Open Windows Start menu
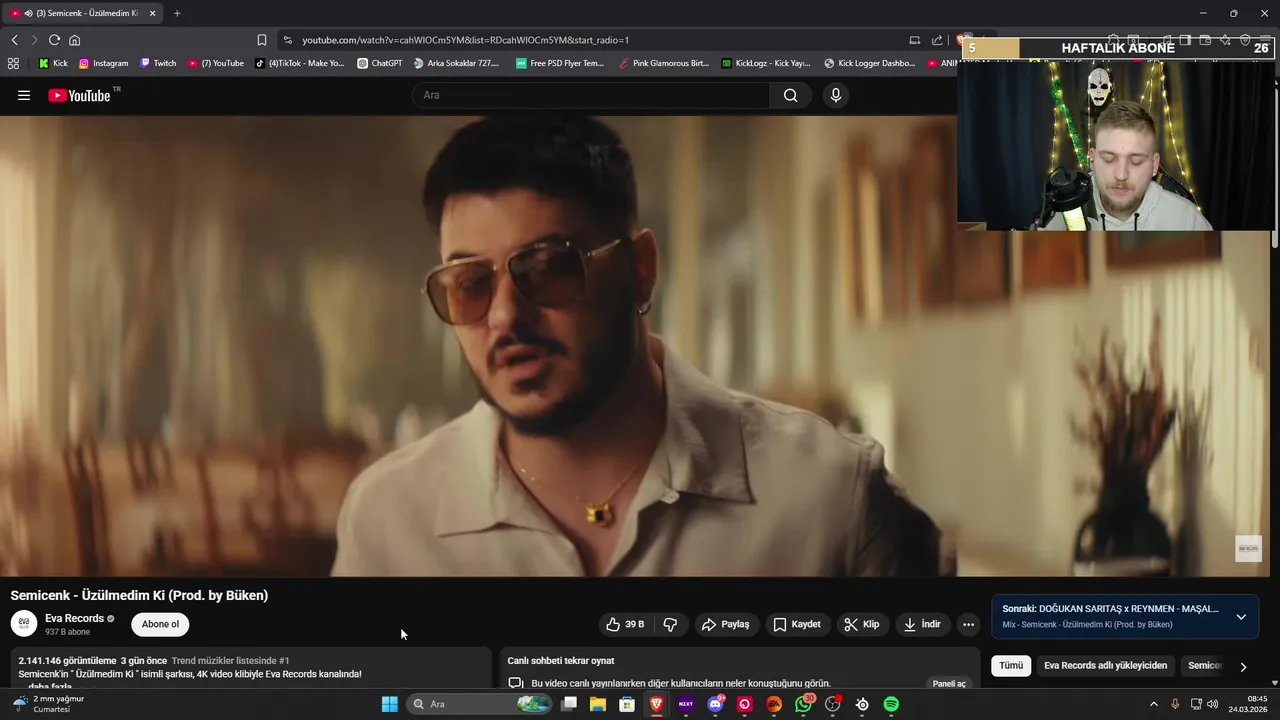The width and height of the screenshot is (1280, 720). [x=390, y=704]
